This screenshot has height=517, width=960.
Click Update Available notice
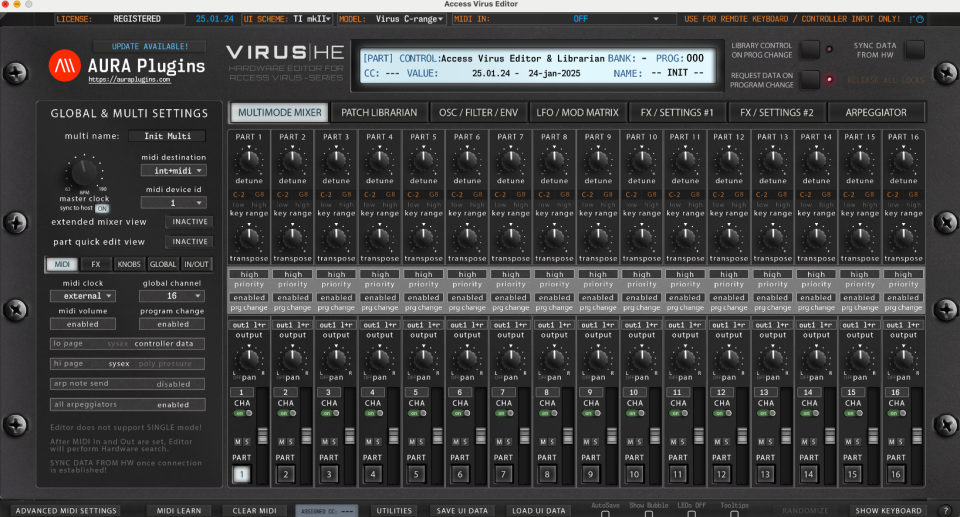150,47
